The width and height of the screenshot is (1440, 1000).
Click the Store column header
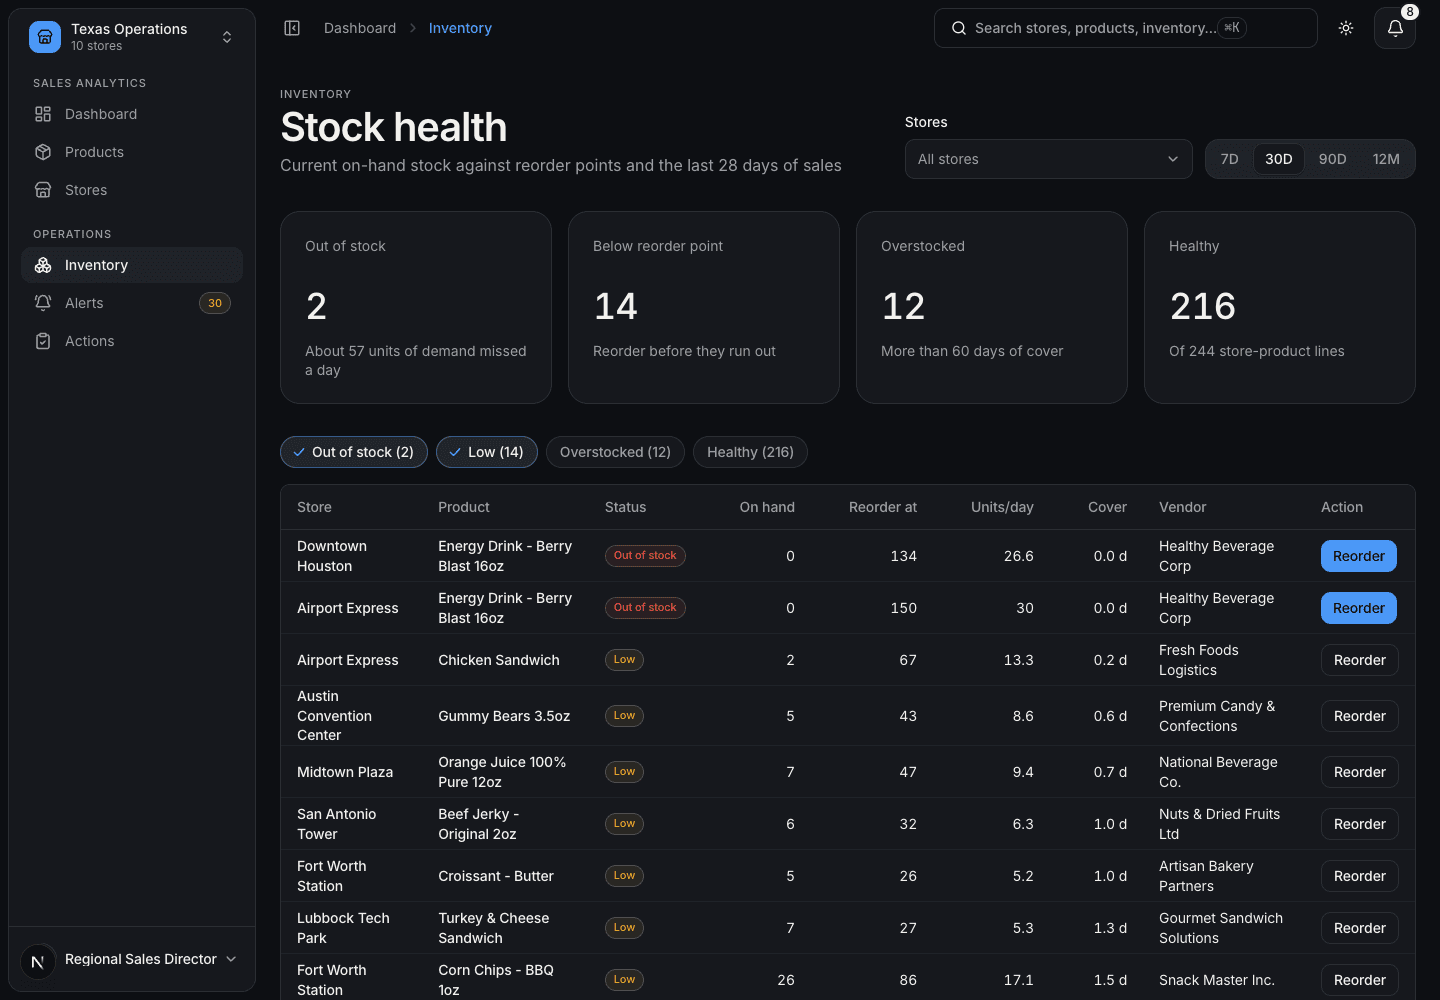(x=314, y=507)
